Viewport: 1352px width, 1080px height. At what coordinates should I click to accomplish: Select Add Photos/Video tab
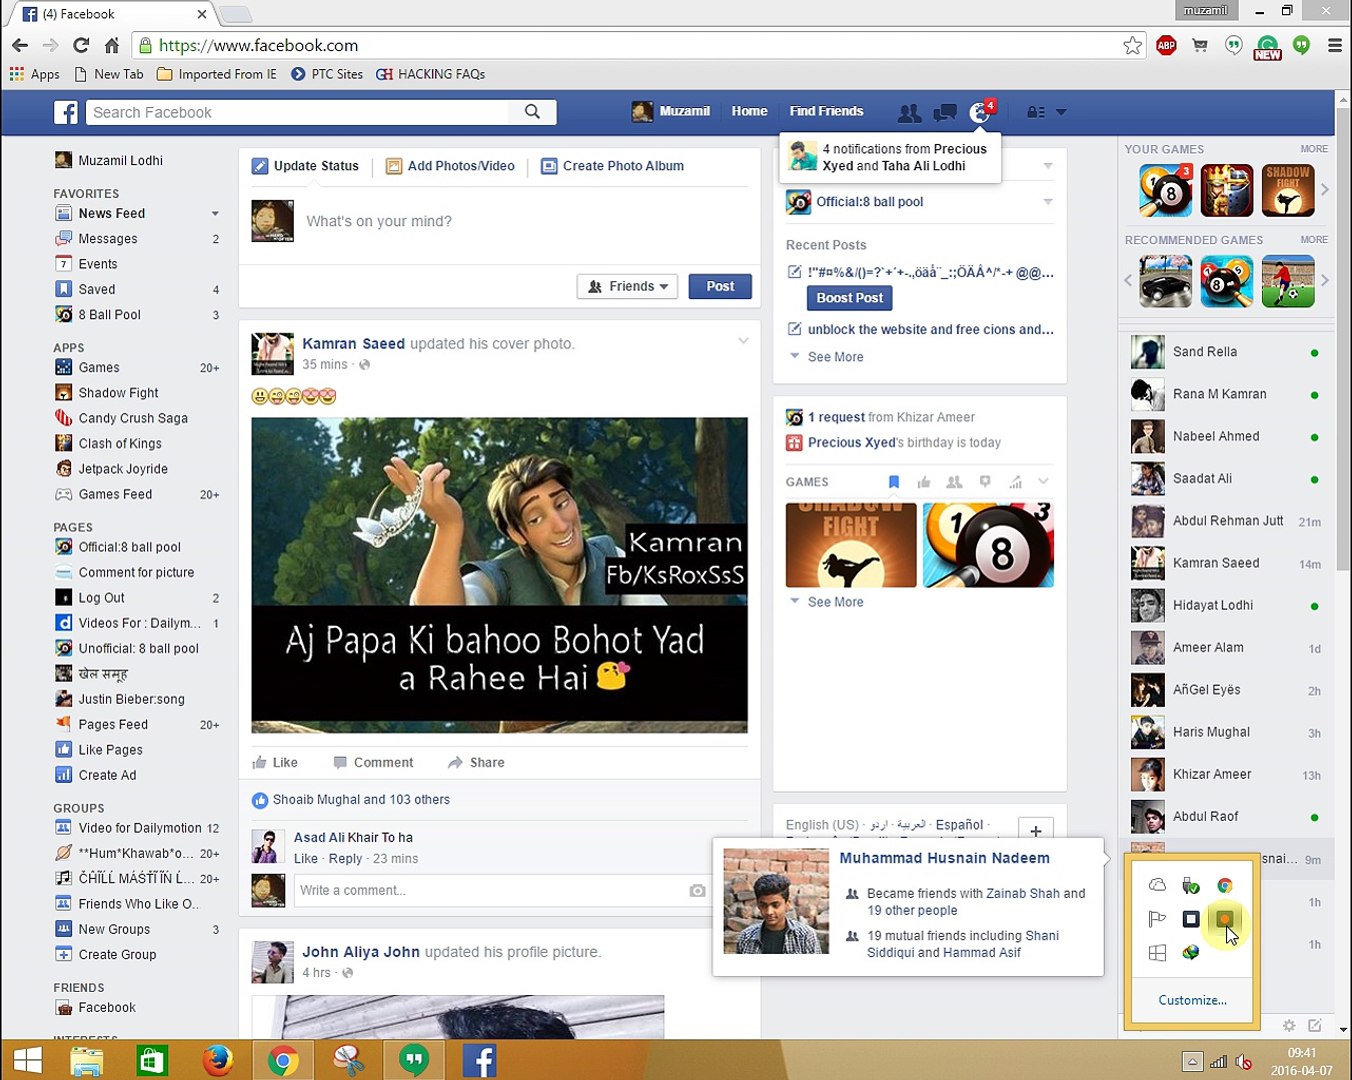tap(450, 166)
